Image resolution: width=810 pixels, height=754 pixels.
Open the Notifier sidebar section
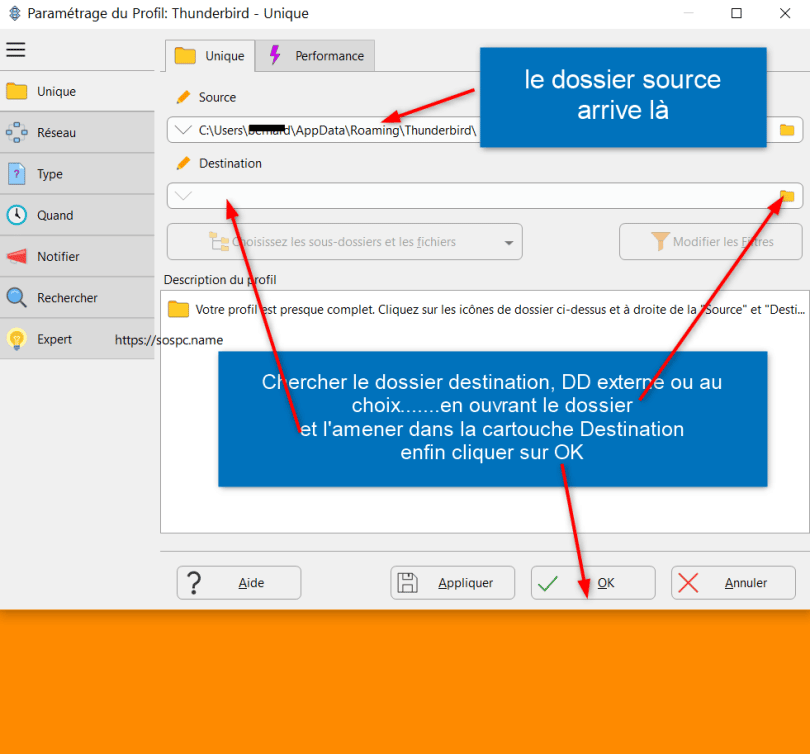click(x=77, y=257)
